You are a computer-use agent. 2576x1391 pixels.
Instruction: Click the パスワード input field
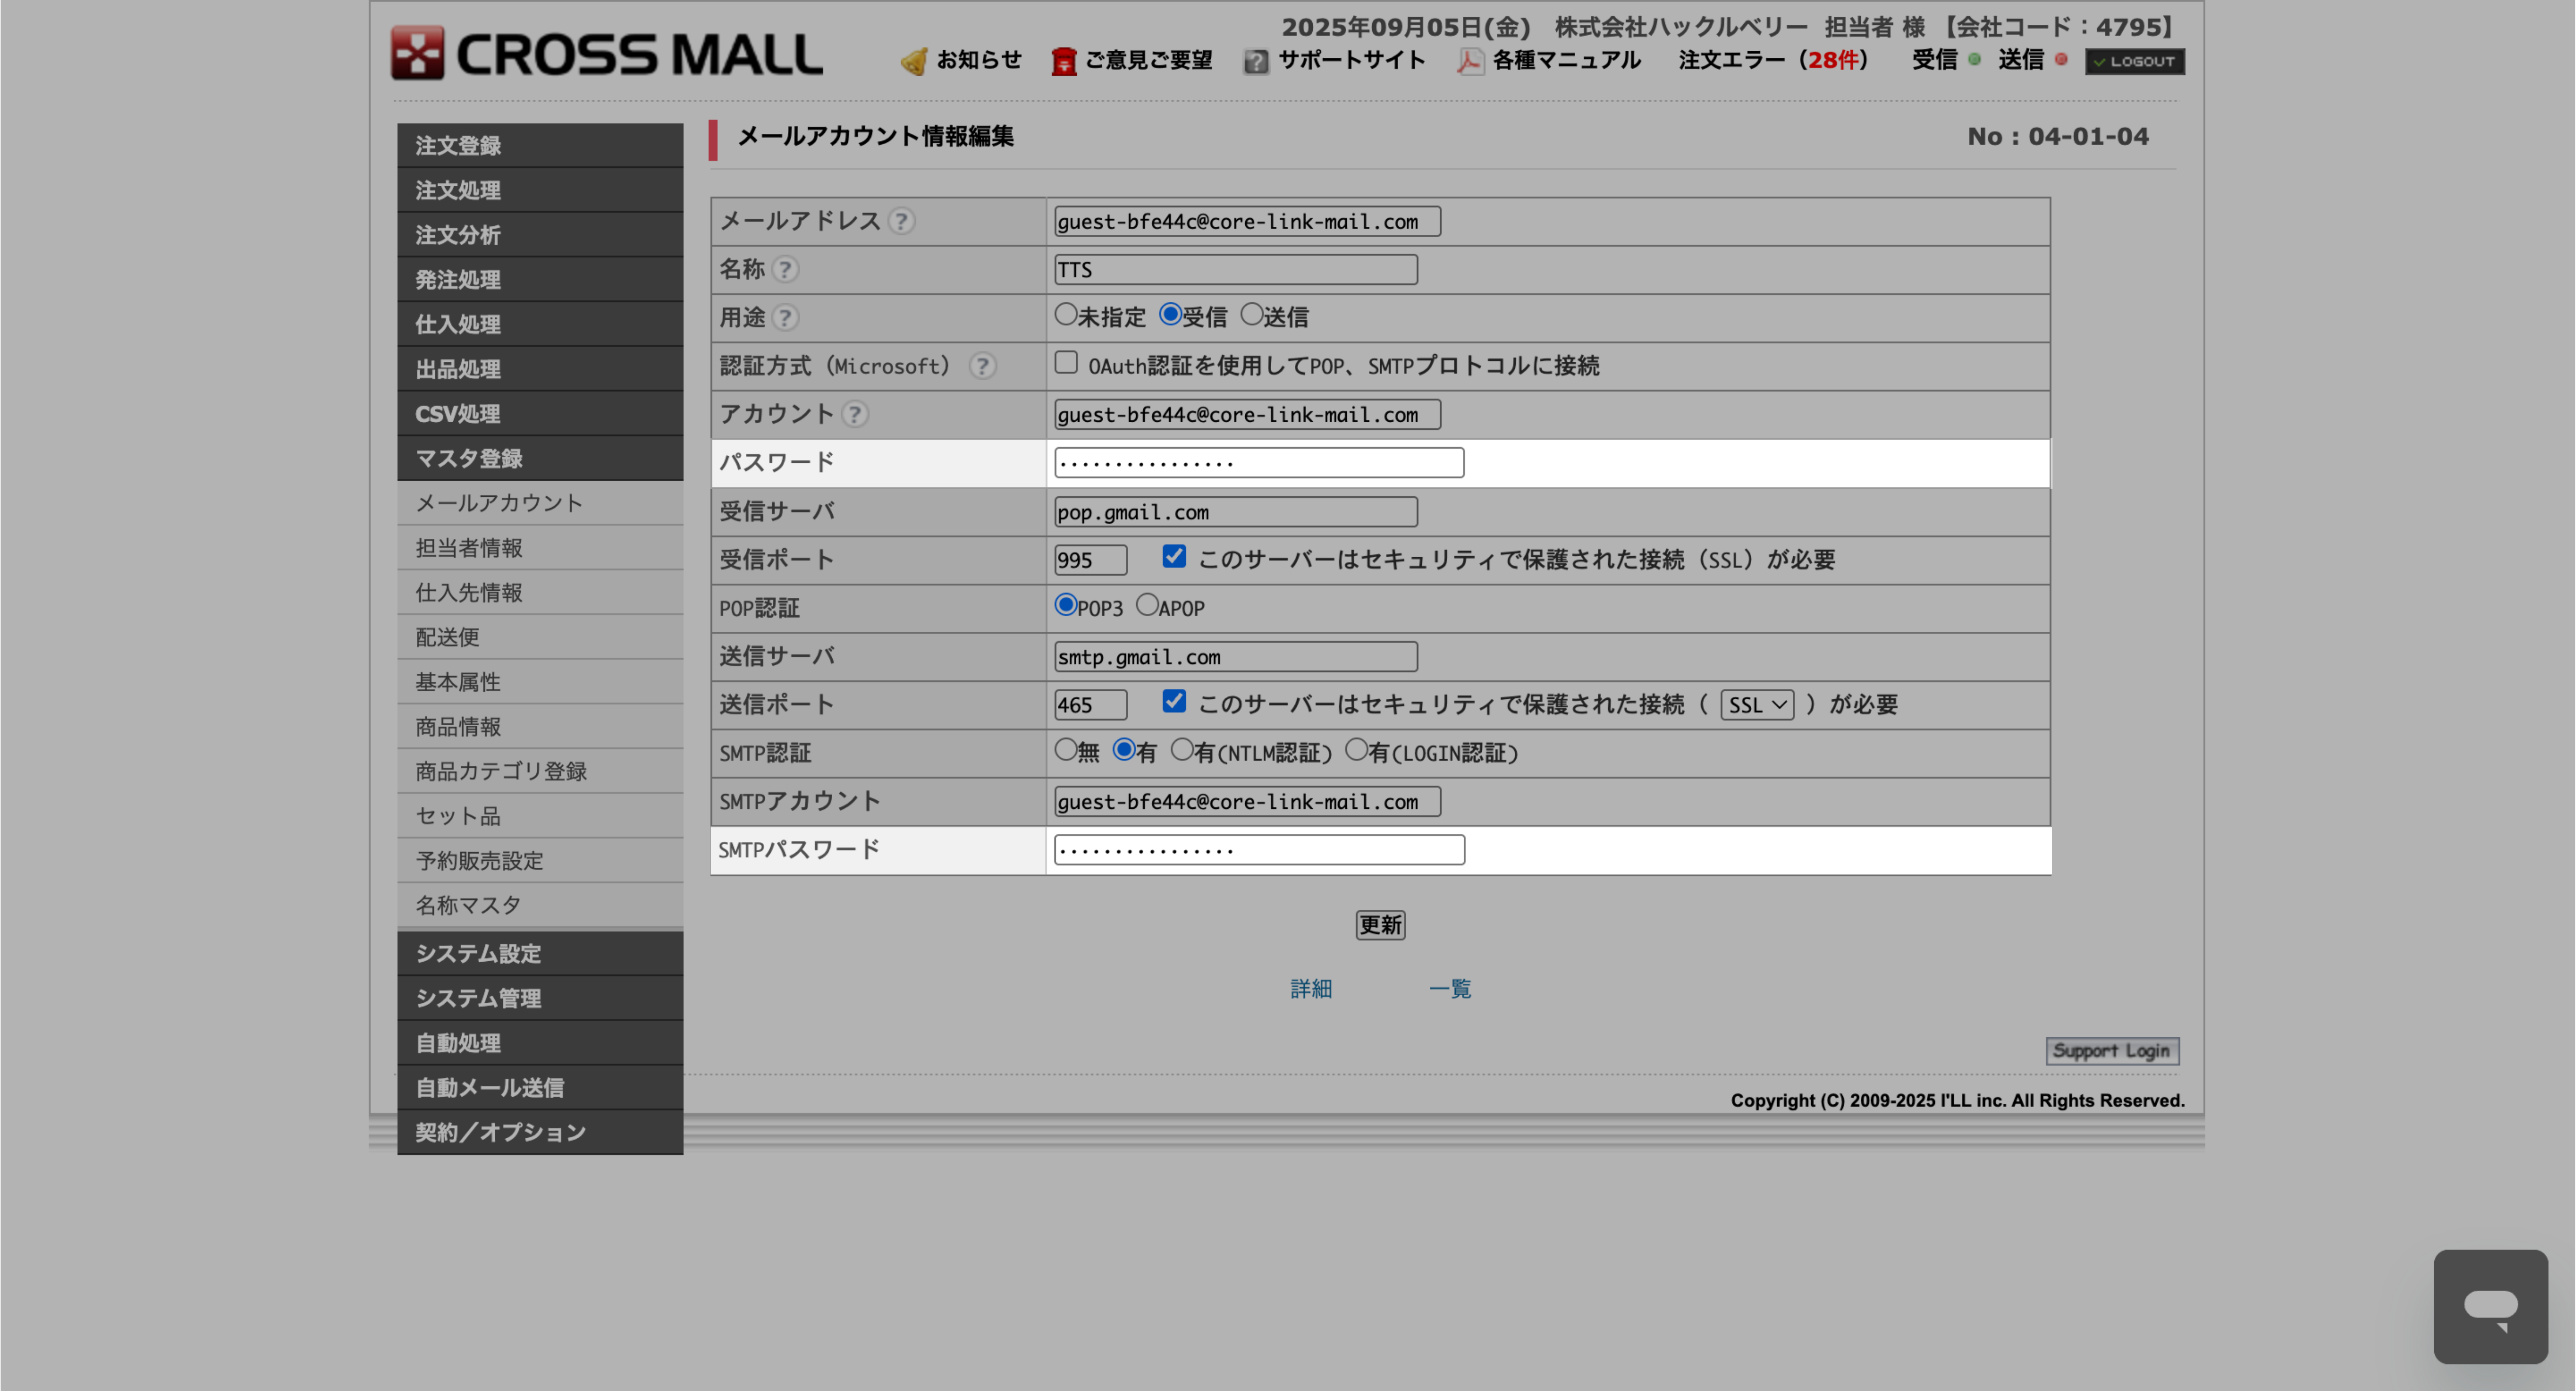(1259, 462)
